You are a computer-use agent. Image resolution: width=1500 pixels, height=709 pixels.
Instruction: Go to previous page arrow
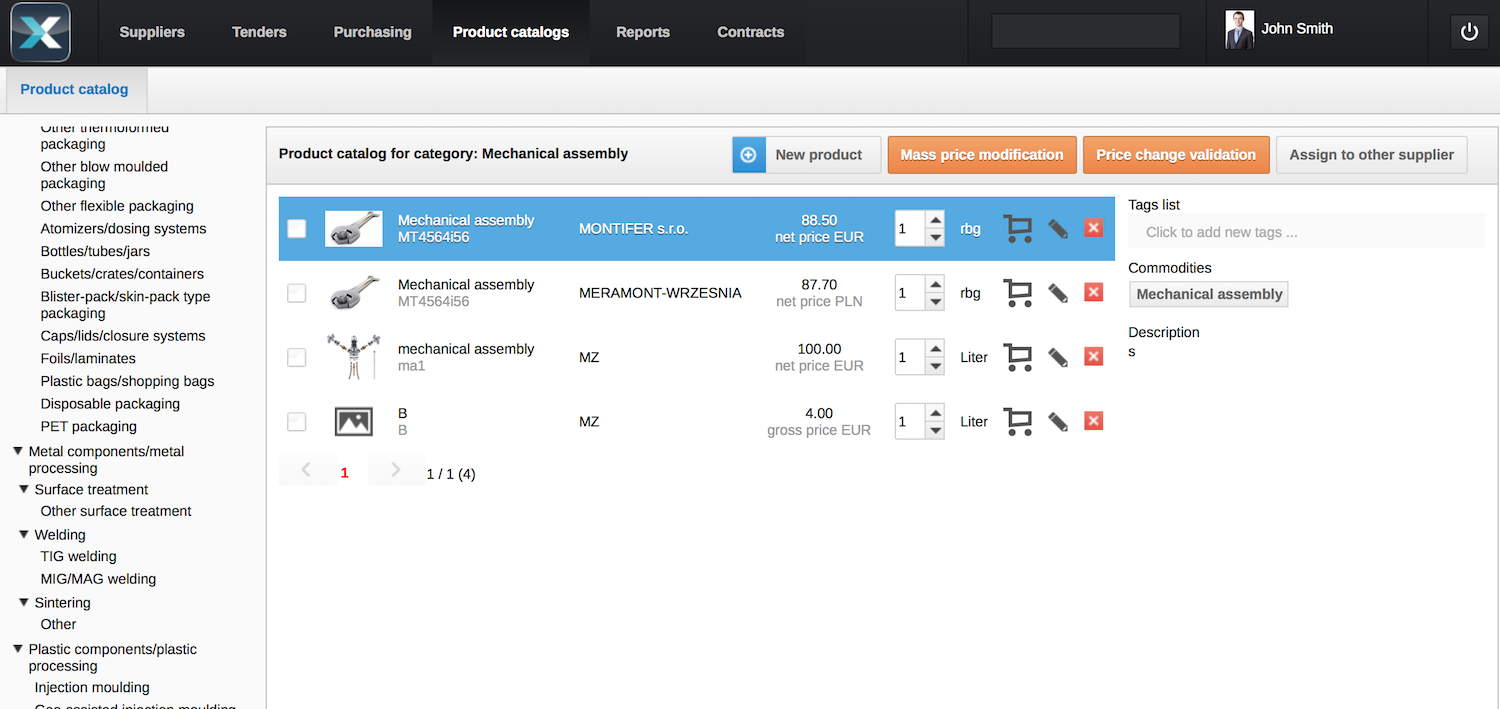pos(306,470)
